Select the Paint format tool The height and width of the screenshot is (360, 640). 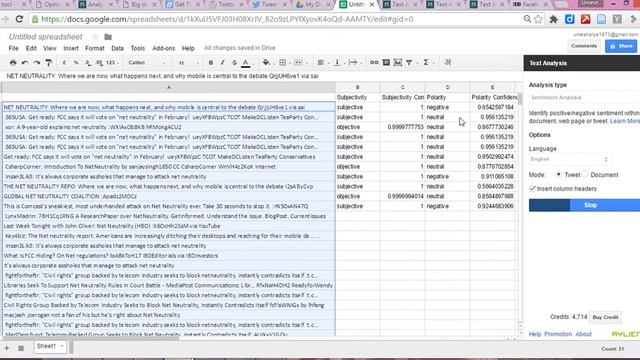tap(49, 63)
